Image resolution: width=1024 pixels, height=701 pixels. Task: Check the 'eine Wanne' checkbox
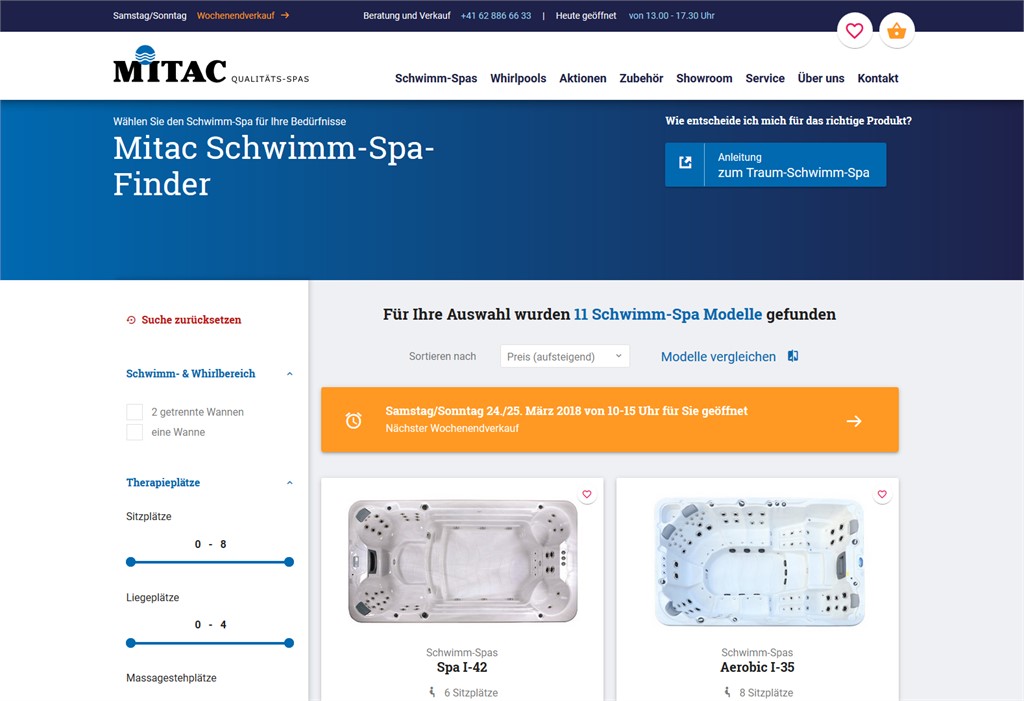click(135, 432)
